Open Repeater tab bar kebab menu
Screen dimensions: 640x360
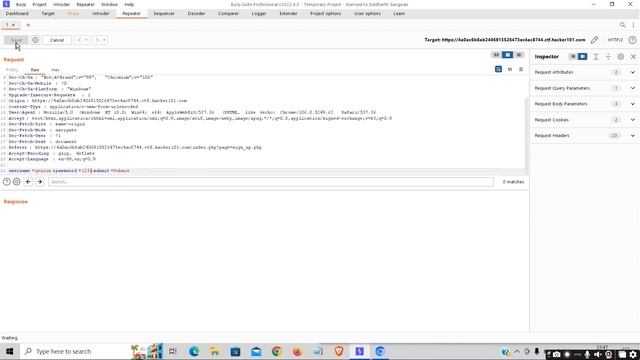(633, 25)
